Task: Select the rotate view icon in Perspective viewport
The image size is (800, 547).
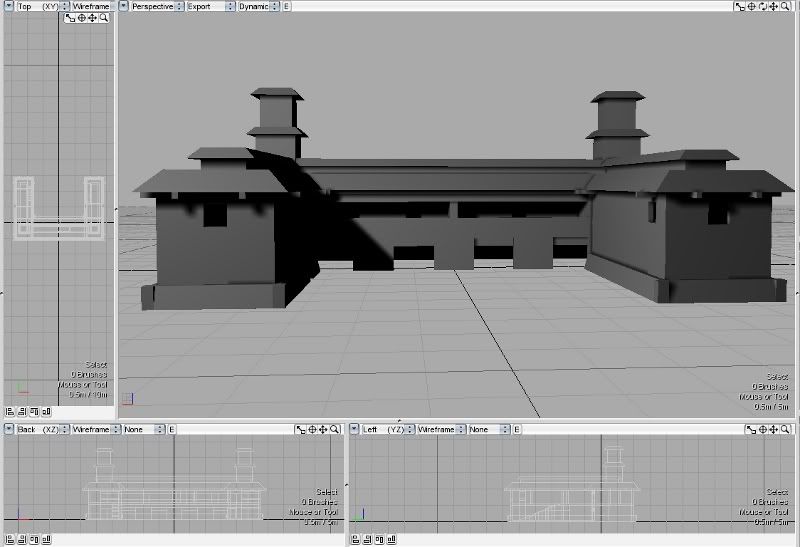Action: [765, 6]
